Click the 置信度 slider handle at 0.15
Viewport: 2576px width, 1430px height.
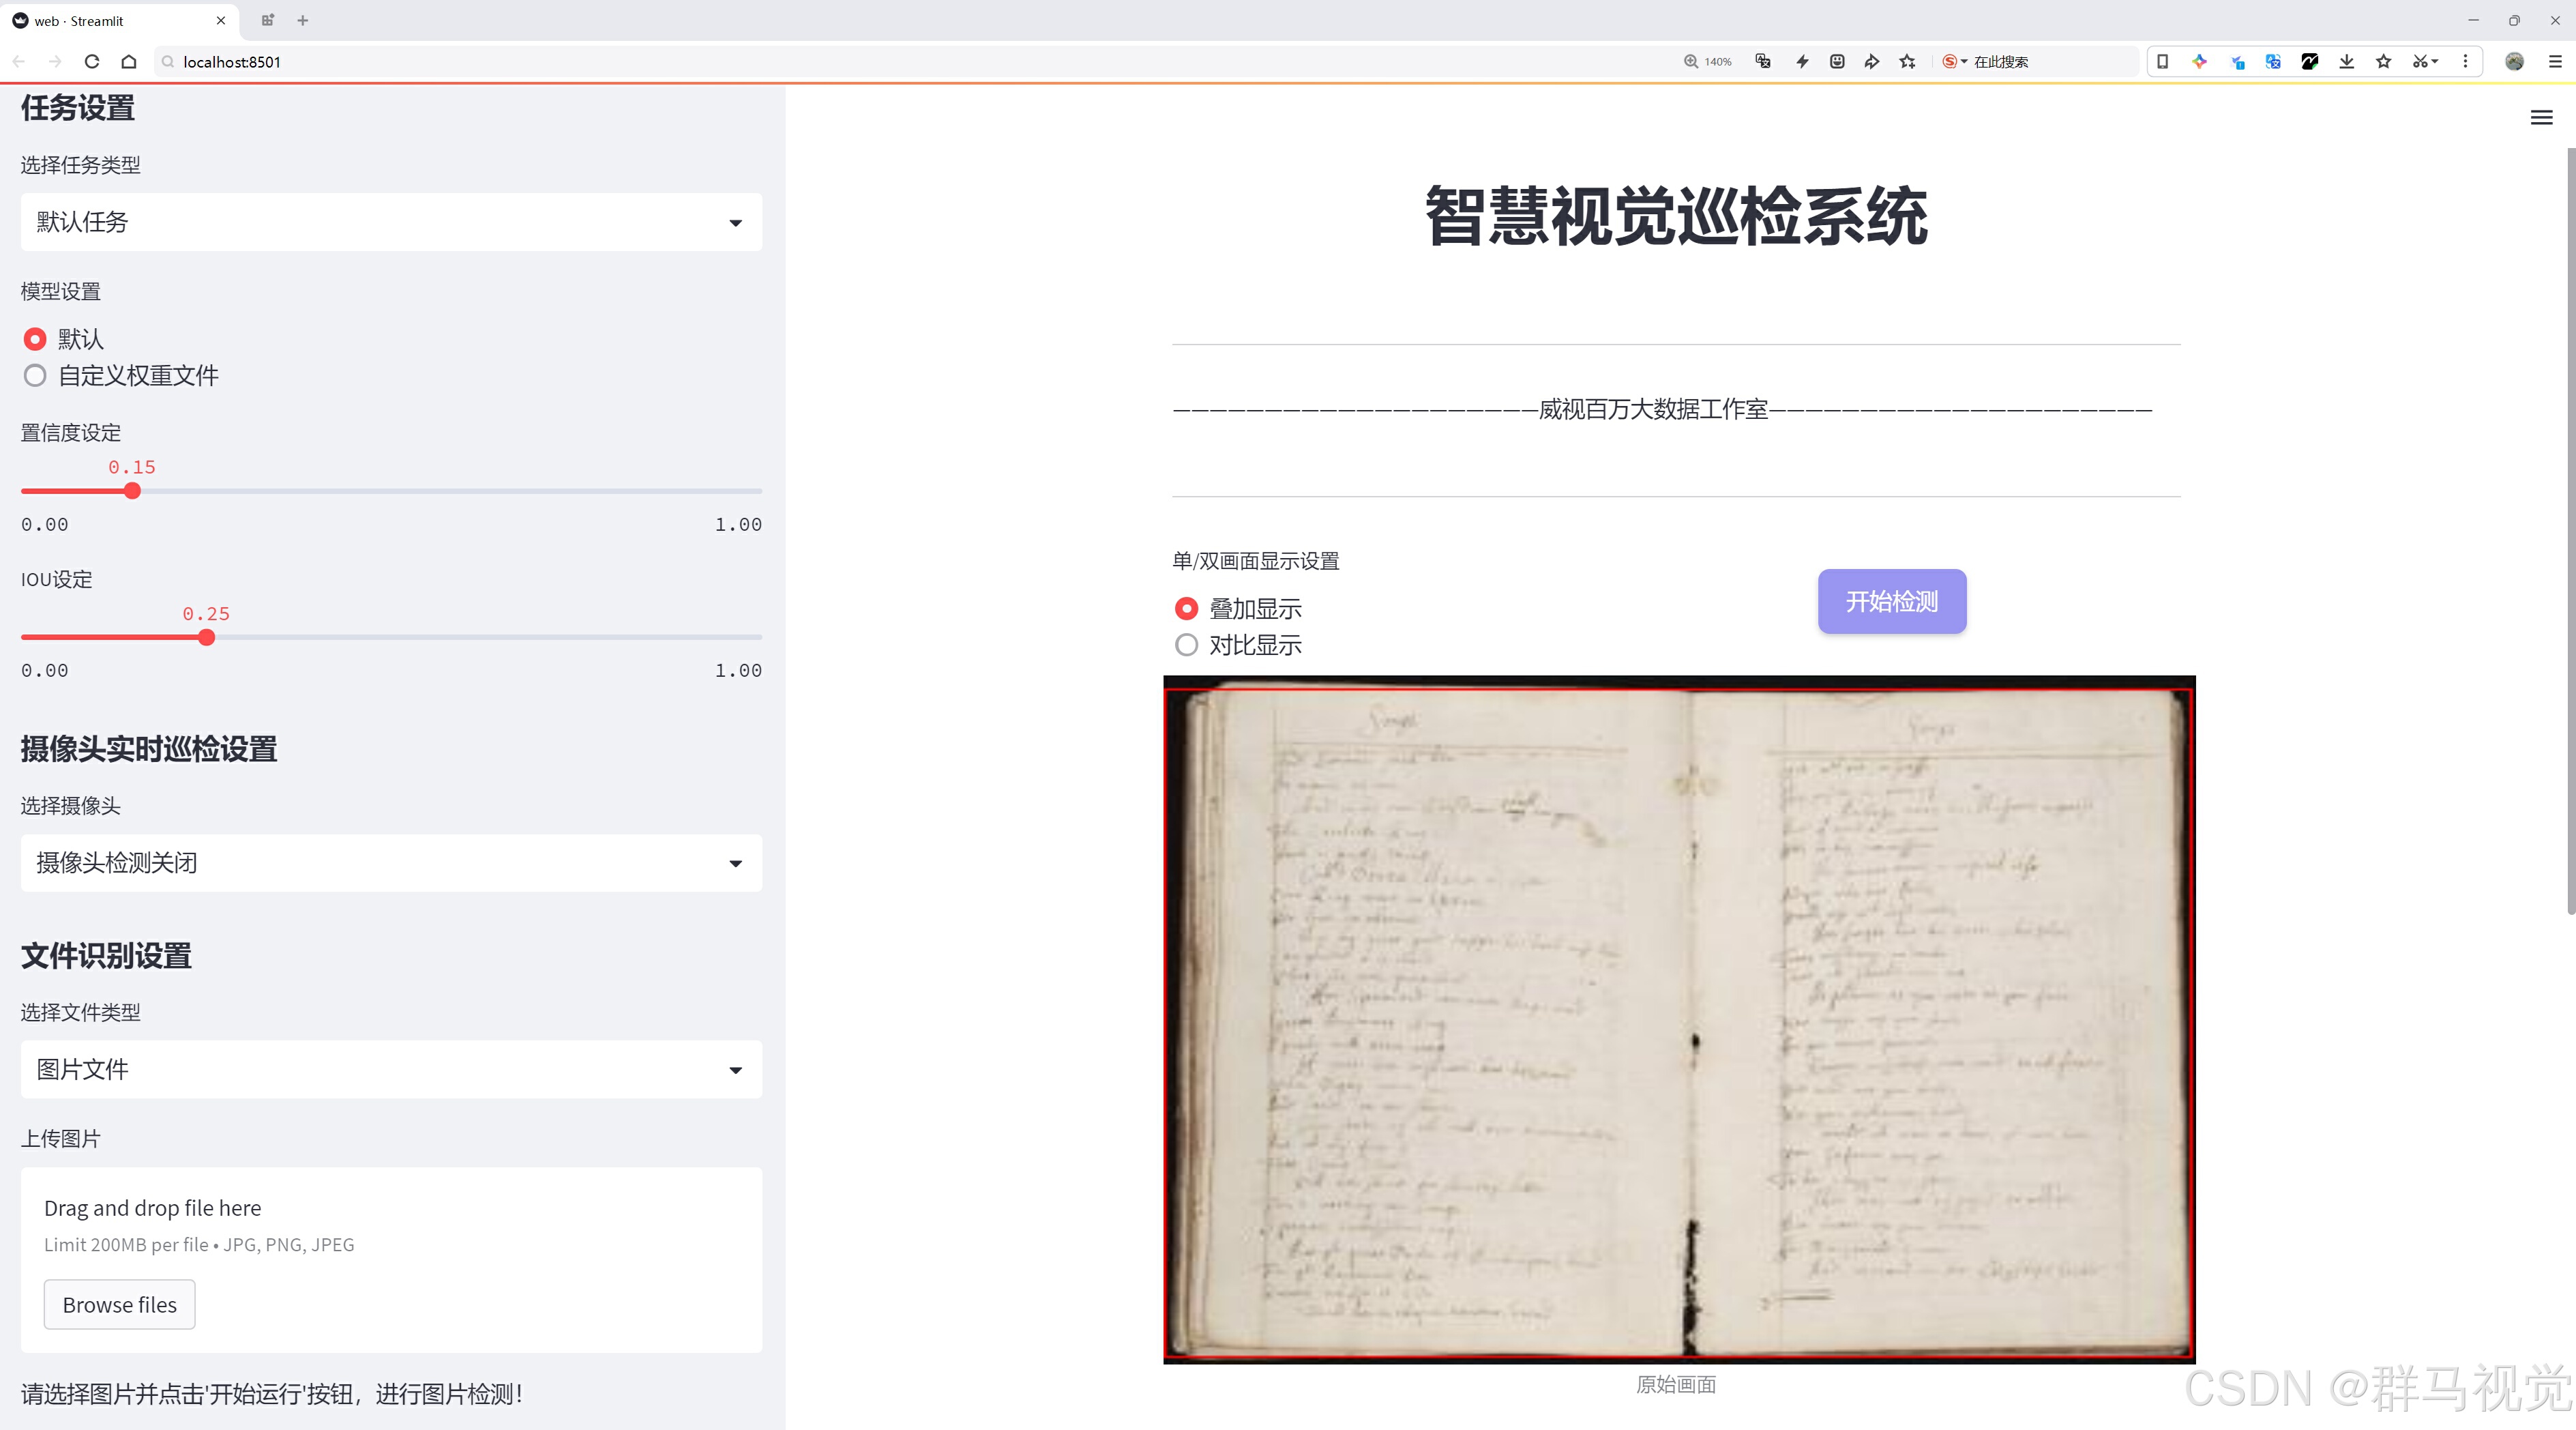(x=132, y=491)
